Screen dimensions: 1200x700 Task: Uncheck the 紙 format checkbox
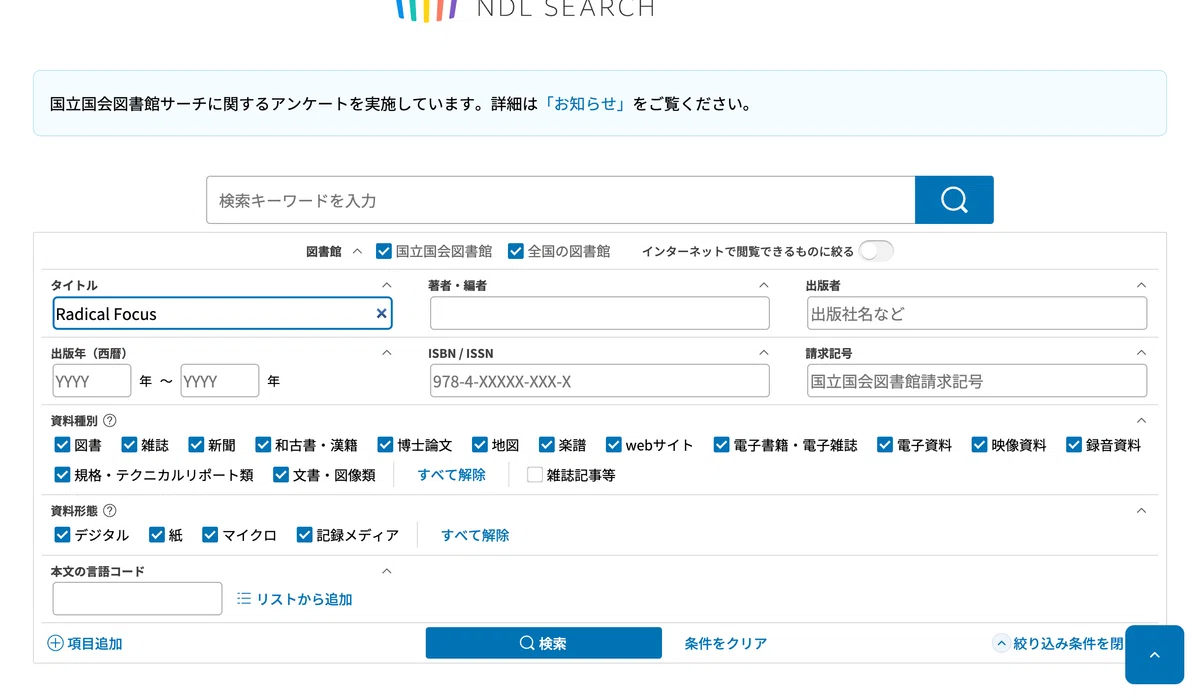[157, 535]
